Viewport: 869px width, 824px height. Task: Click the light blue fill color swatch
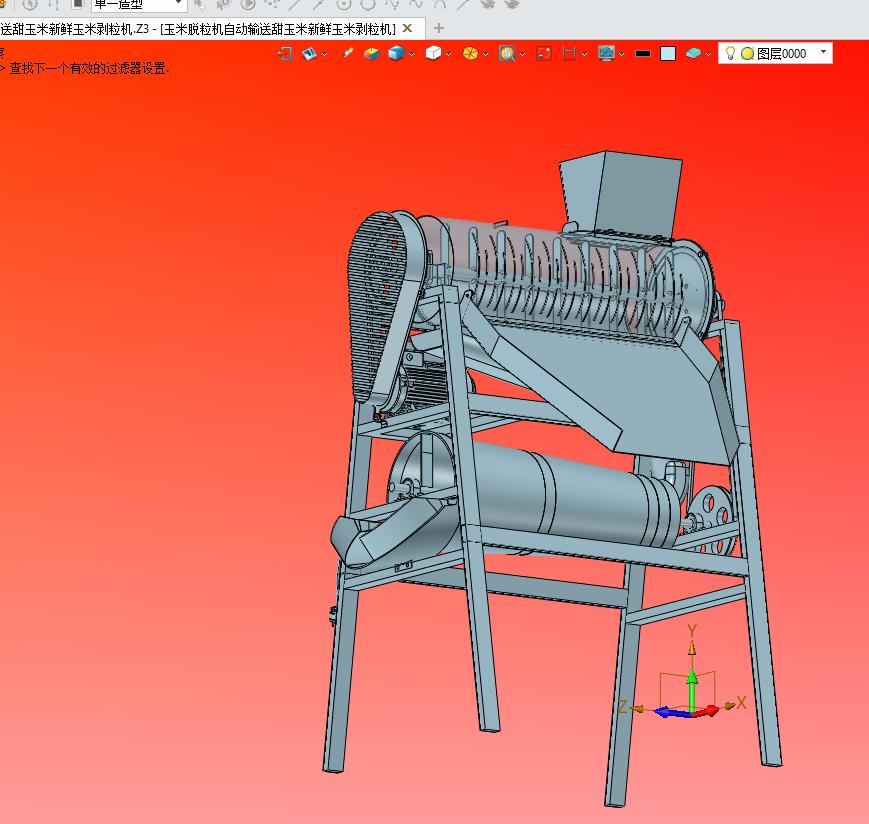[668, 54]
